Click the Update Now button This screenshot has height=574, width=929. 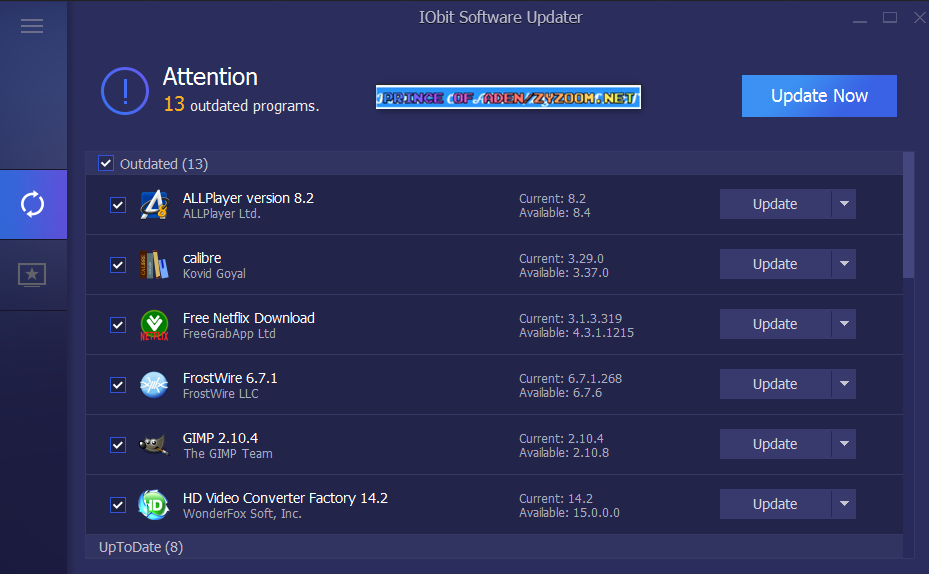(819, 96)
